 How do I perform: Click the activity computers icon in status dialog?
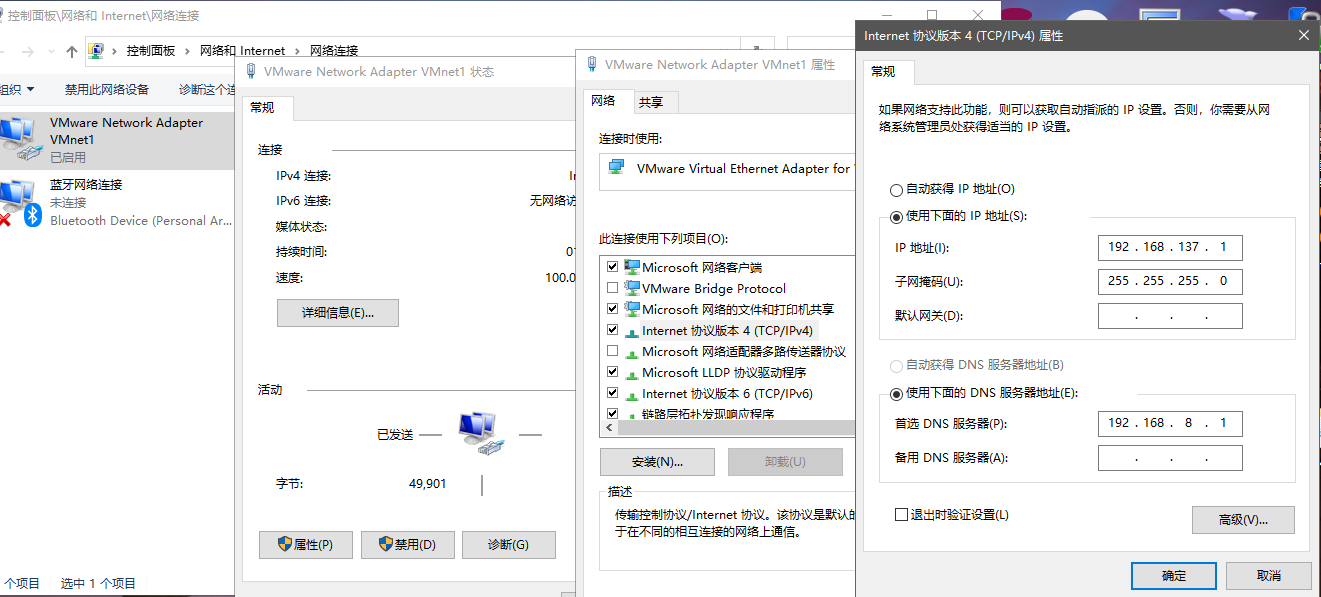point(481,434)
